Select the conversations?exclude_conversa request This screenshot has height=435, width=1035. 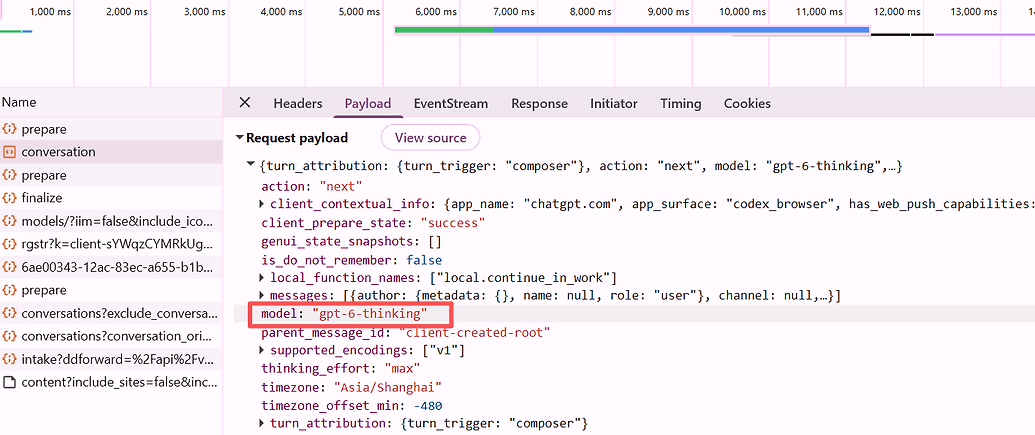click(111, 313)
